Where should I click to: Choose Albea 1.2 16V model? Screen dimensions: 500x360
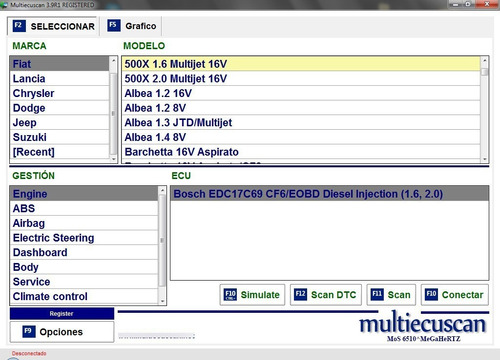[x=301, y=93]
